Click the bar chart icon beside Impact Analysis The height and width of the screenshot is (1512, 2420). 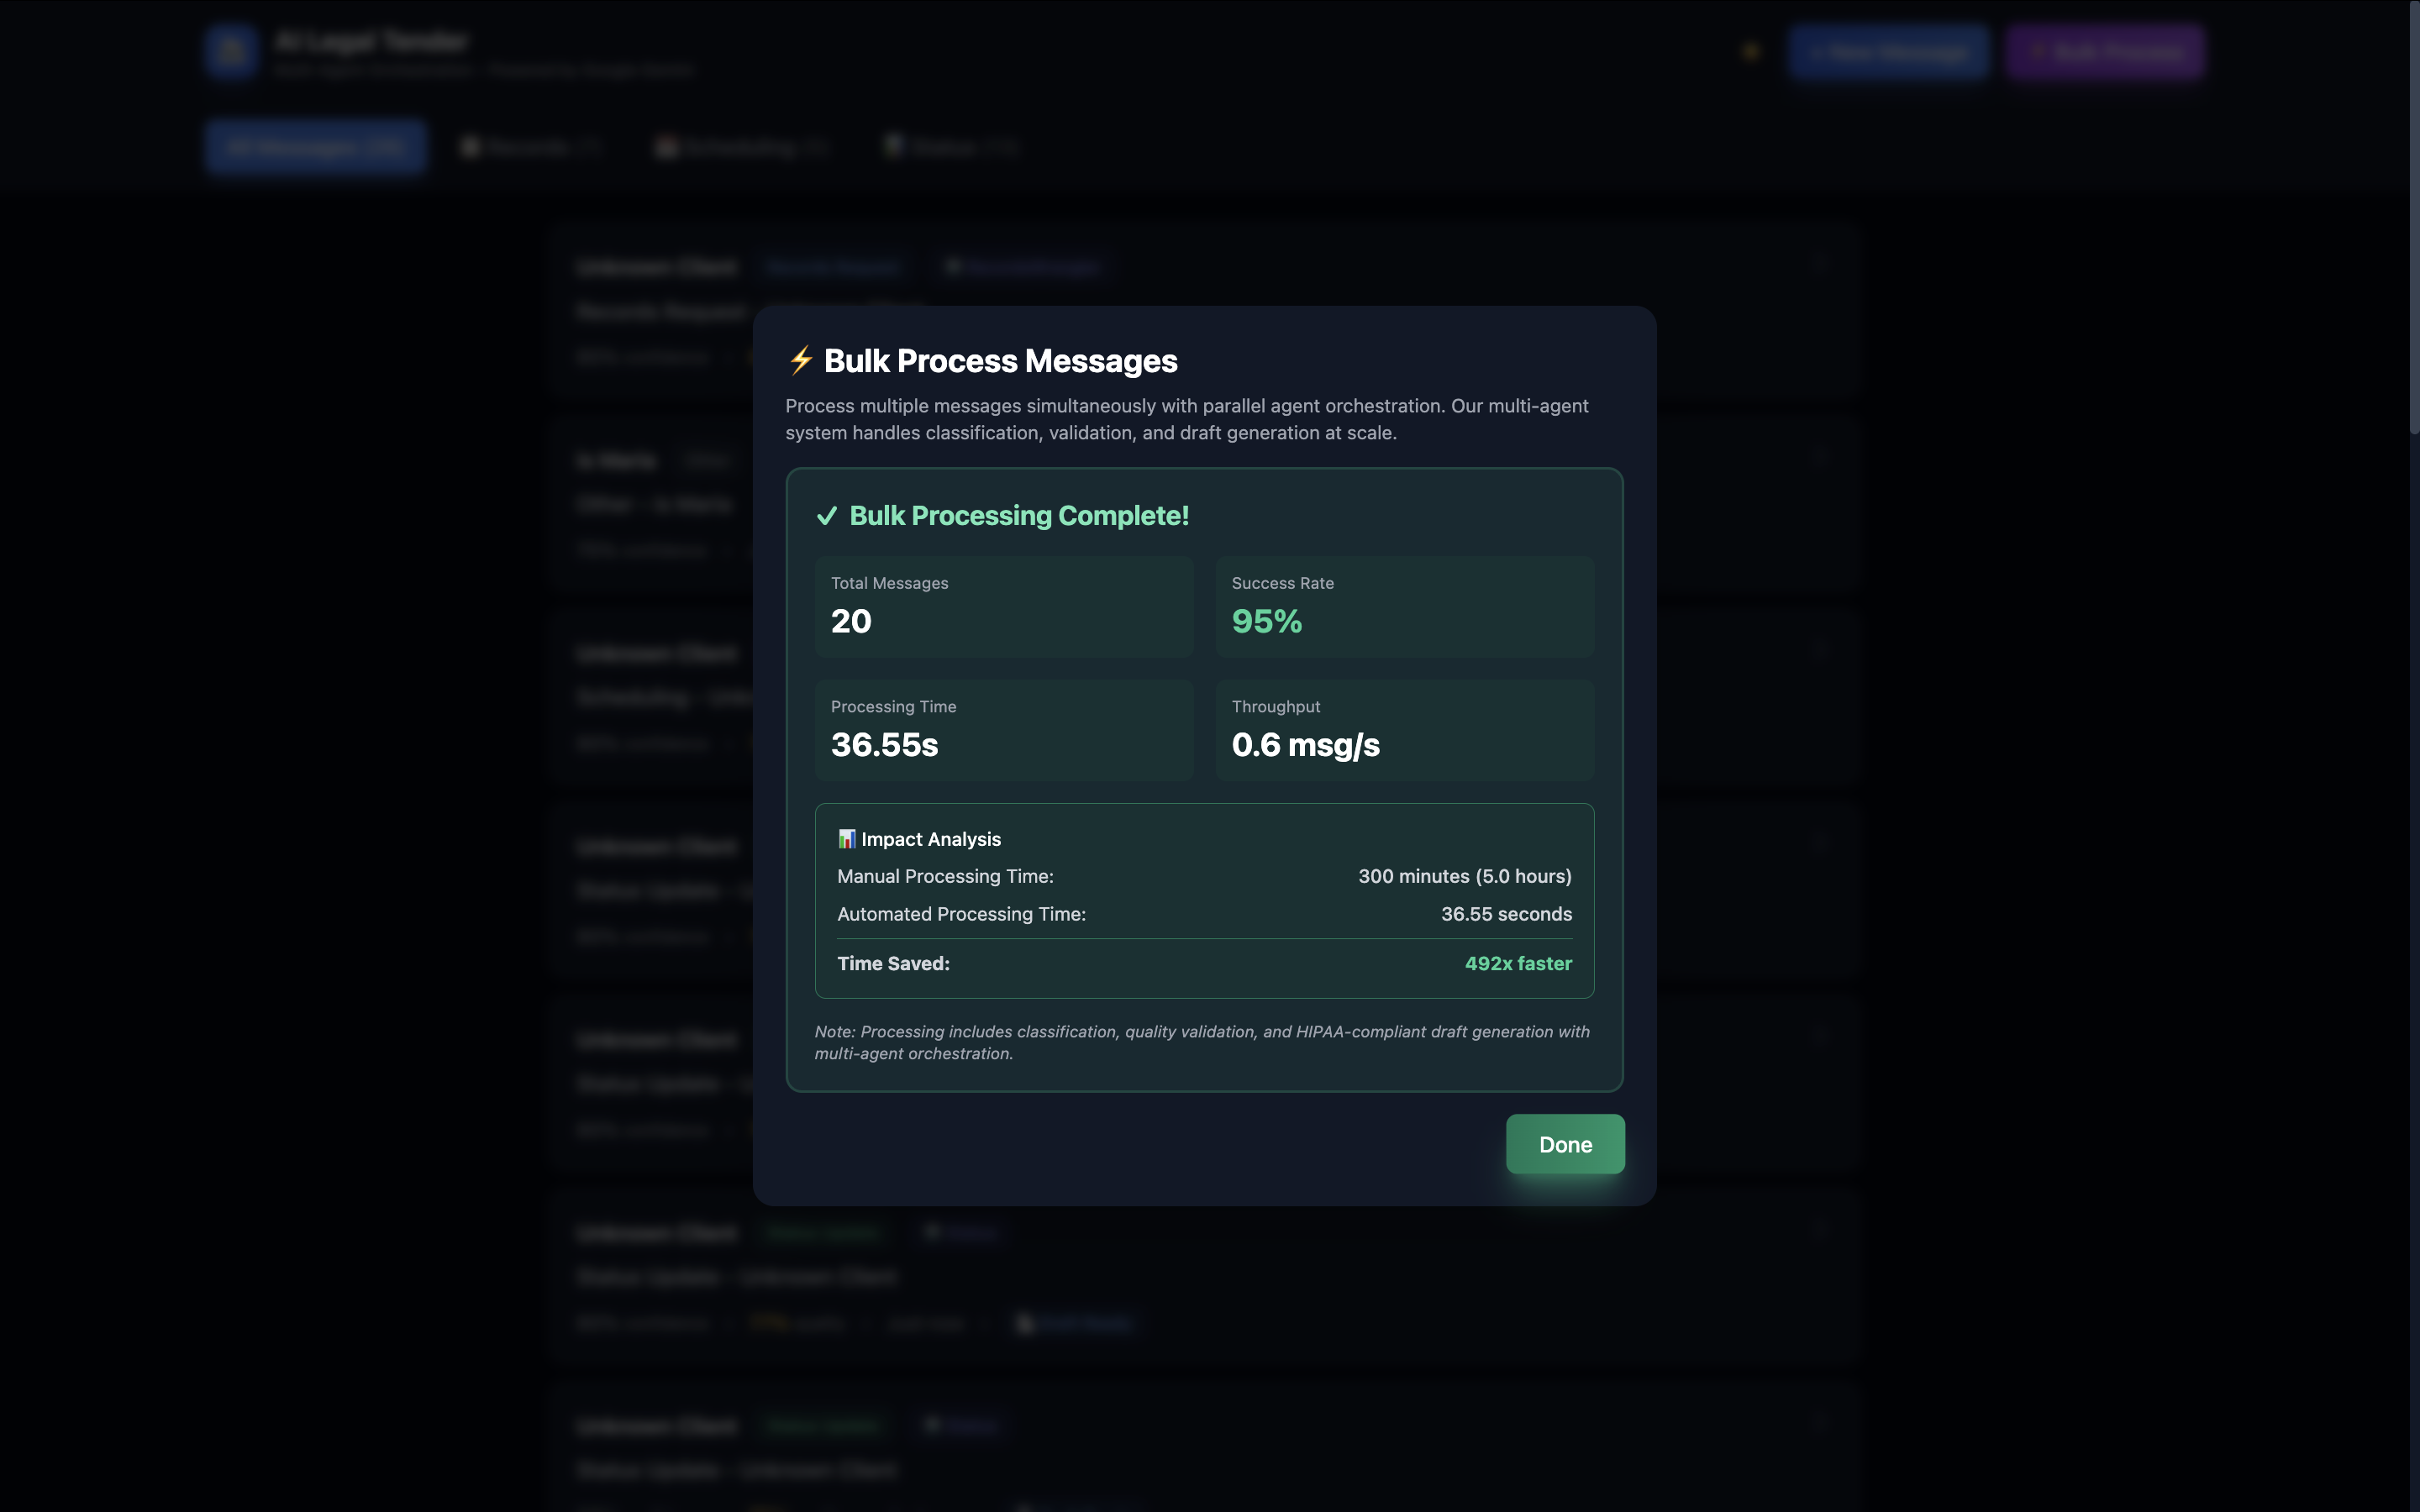846,838
